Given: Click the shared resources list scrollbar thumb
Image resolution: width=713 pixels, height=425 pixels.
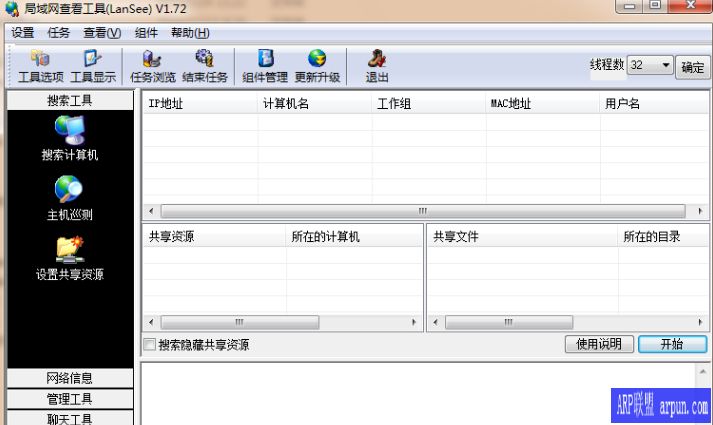Looking at the screenshot, I should [x=240, y=322].
